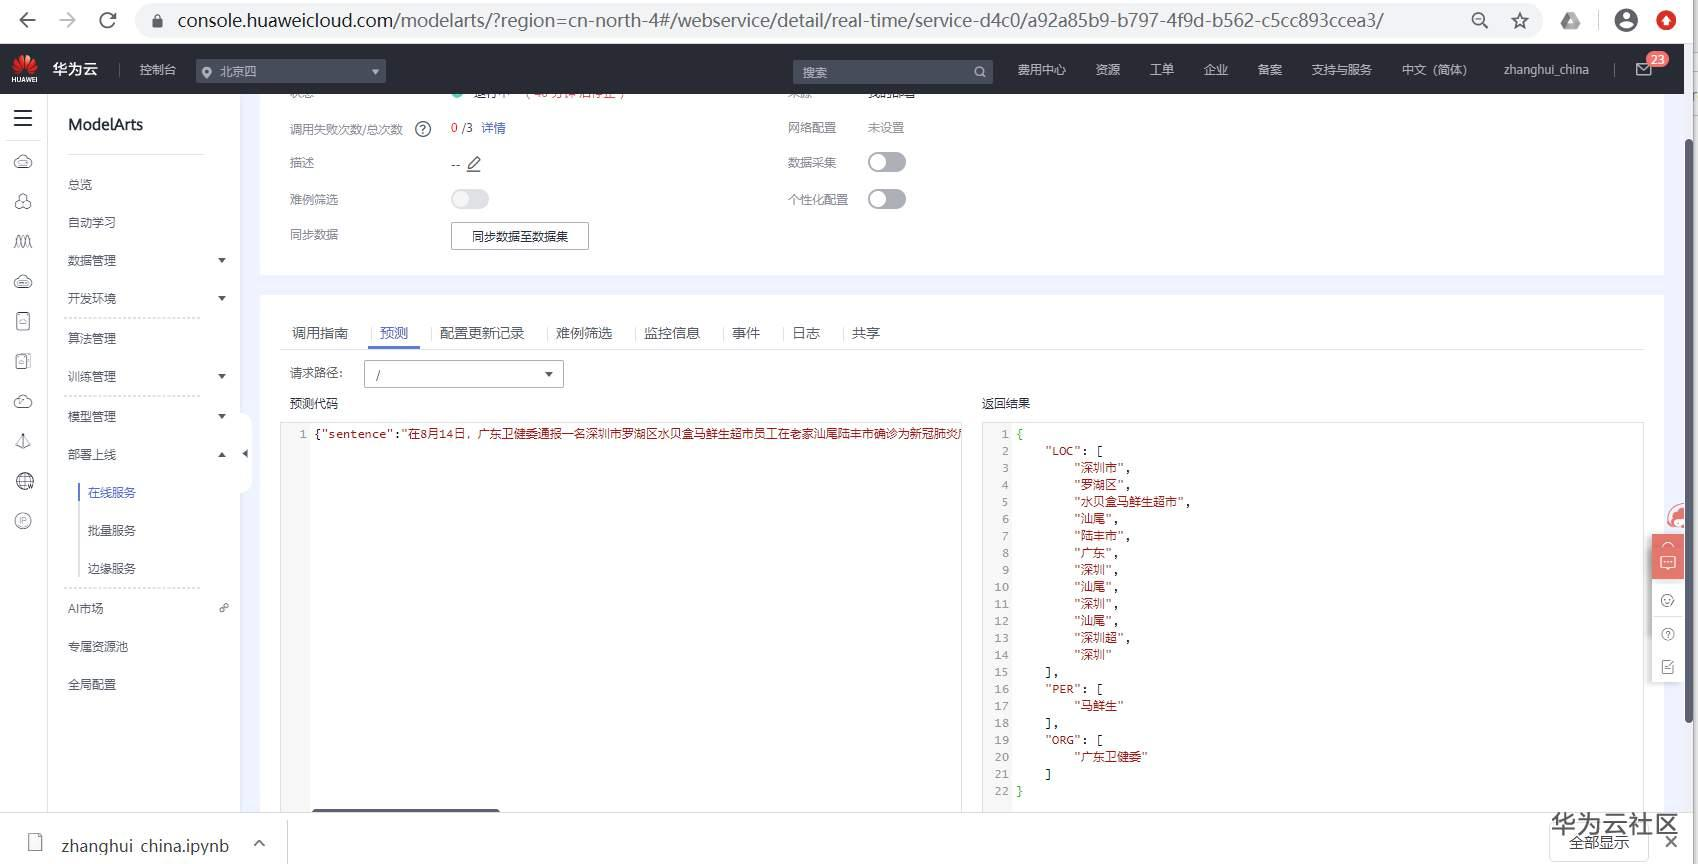This screenshot has height=864, width=1698.
Task: Expand 数据管理 menu arrow
Action: click(x=222, y=260)
